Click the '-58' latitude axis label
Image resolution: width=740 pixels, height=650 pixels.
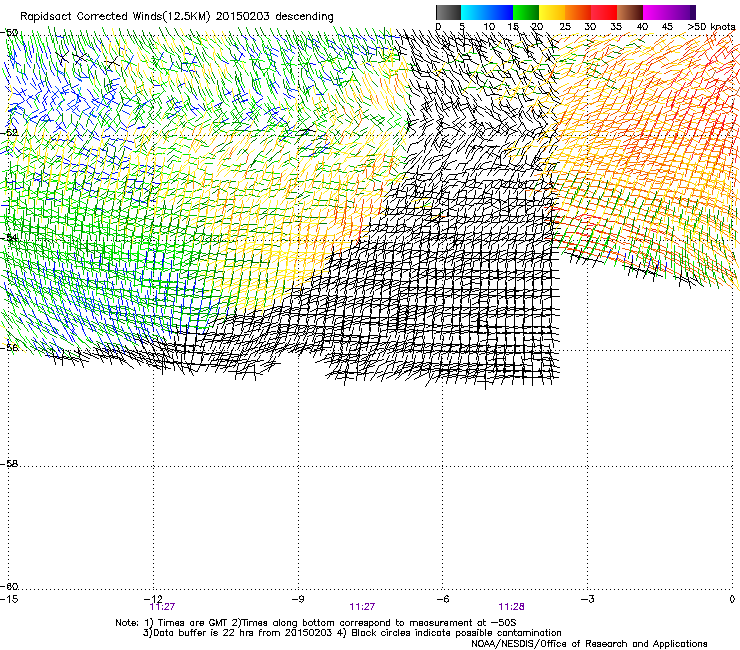[9, 464]
